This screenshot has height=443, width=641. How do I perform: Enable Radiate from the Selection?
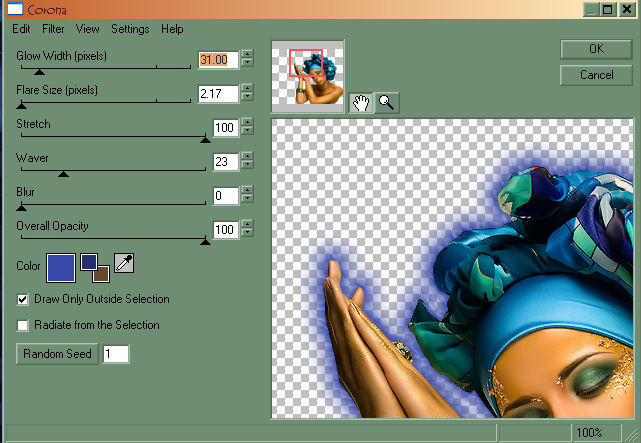pos(22,325)
